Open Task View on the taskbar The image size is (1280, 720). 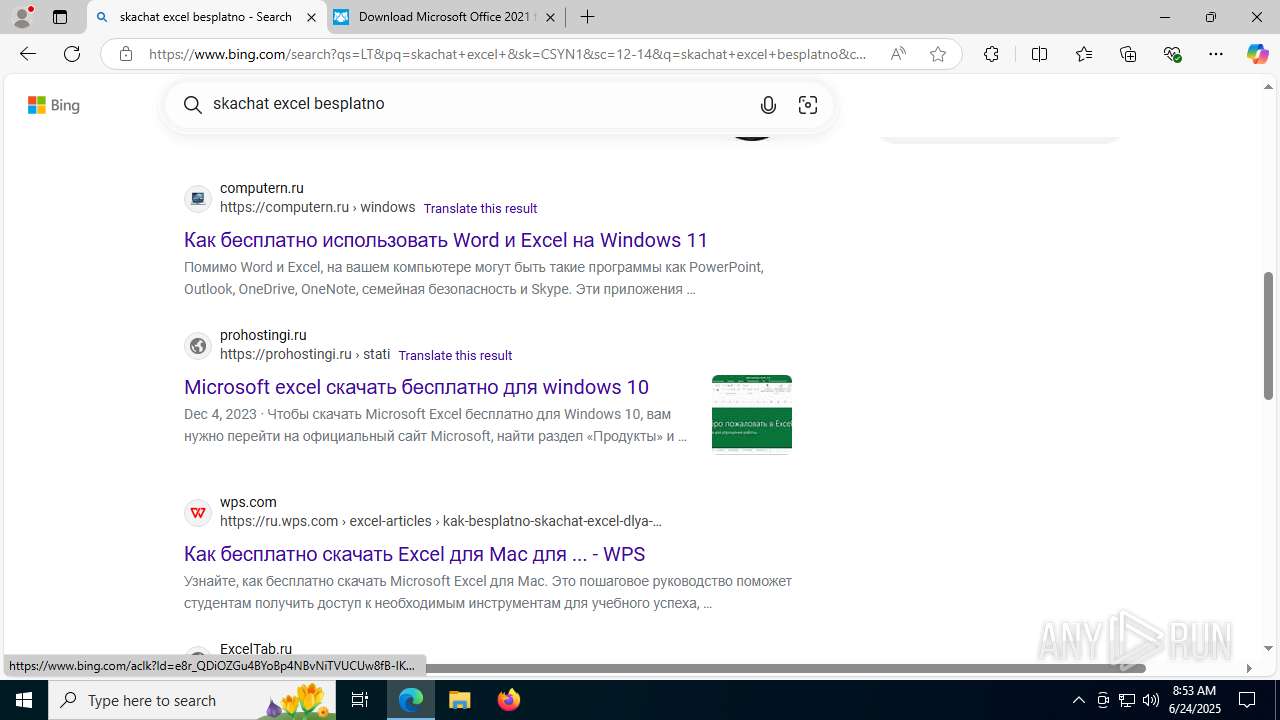(360, 700)
